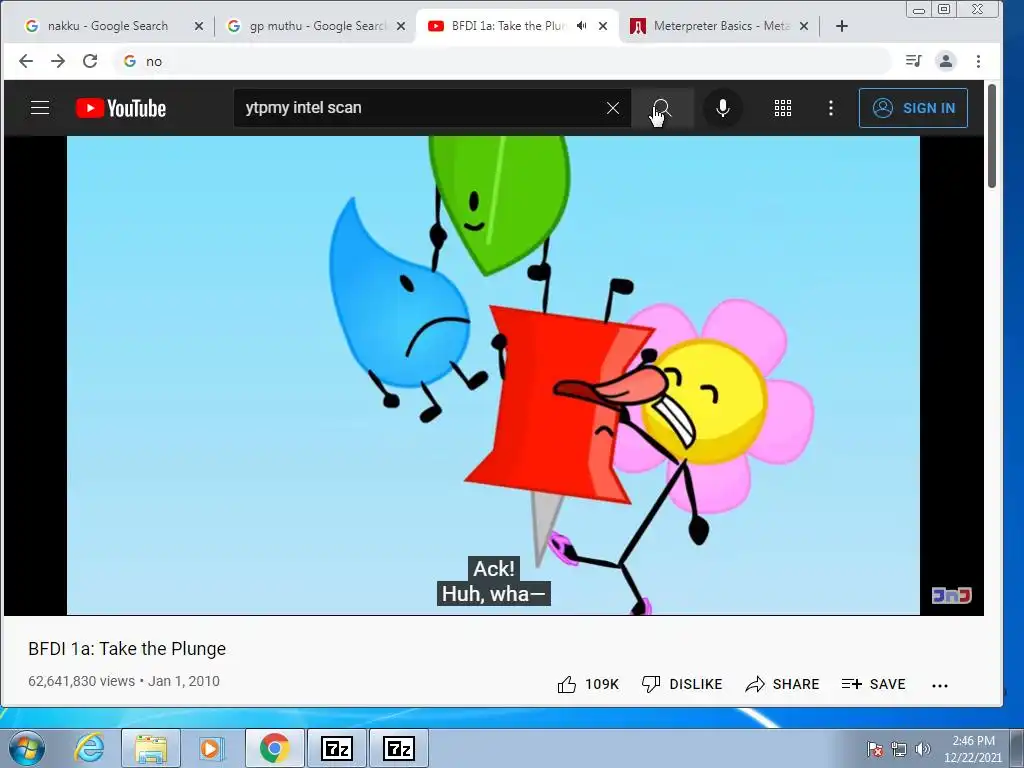Reload the current page
The image size is (1024, 768).
click(90, 61)
